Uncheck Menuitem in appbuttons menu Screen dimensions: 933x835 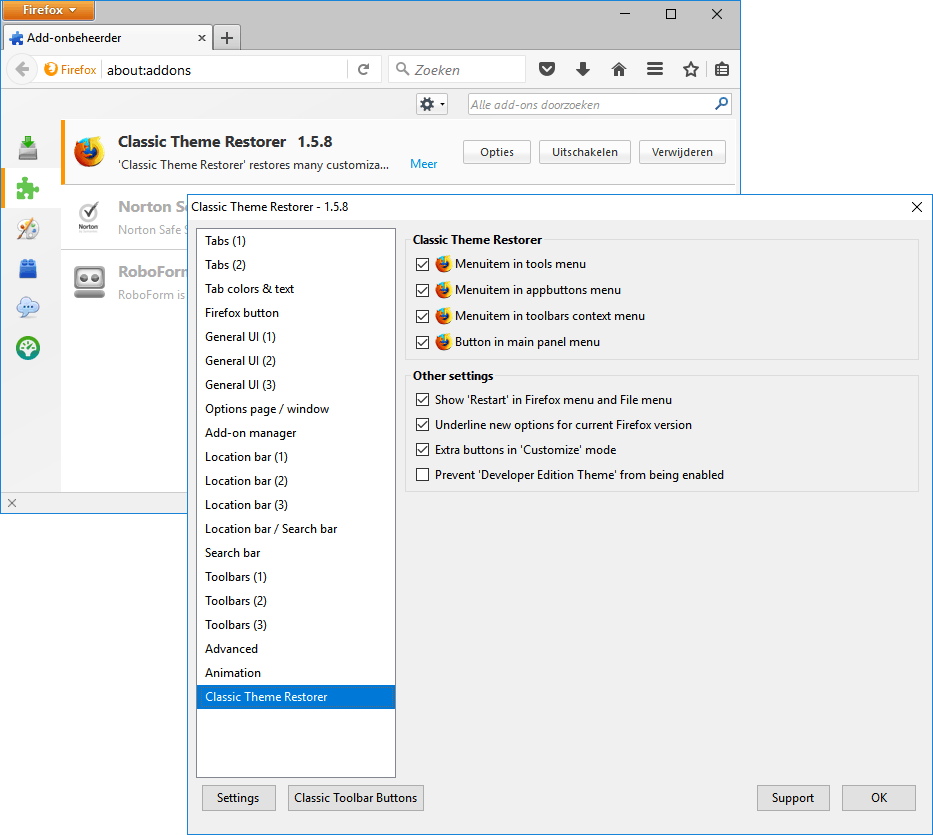tap(422, 290)
